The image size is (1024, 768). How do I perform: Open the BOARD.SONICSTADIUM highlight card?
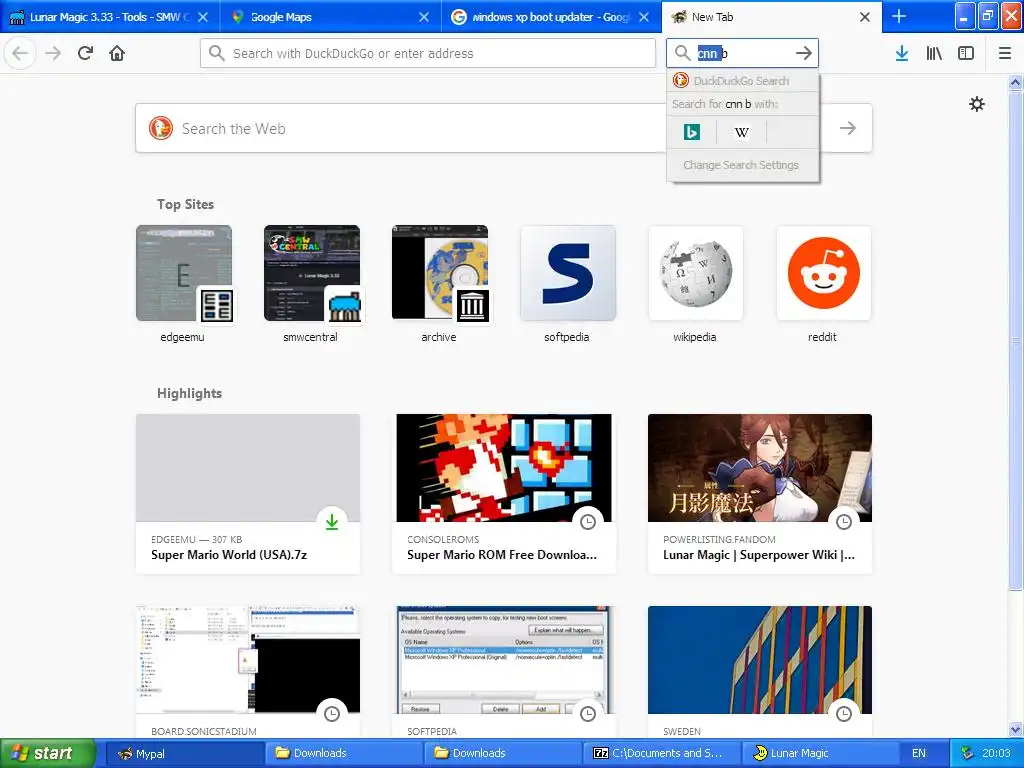(248, 673)
